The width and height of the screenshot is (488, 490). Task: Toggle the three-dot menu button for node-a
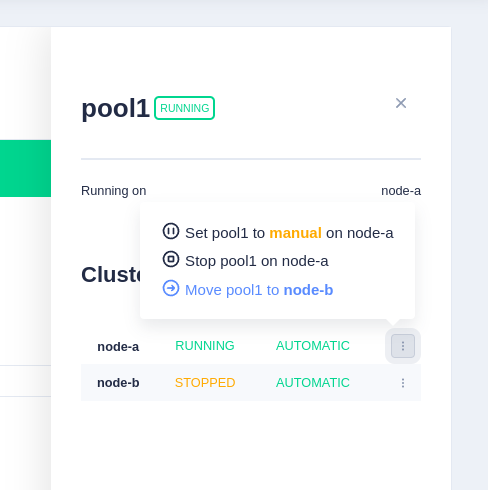(403, 346)
